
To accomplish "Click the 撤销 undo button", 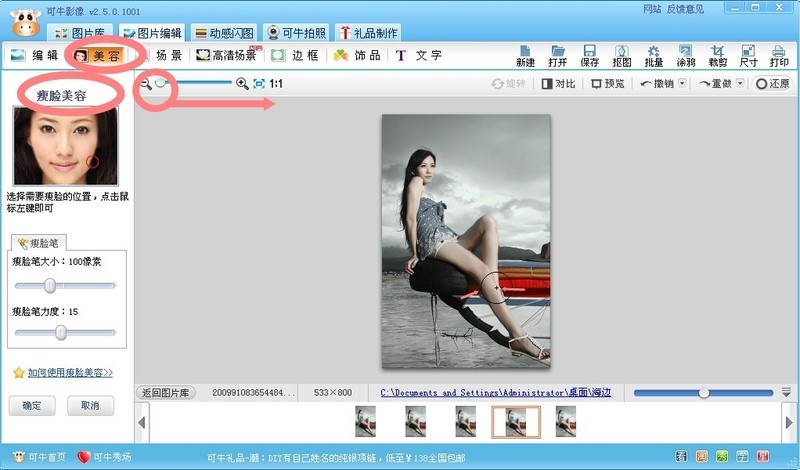I will point(657,84).
